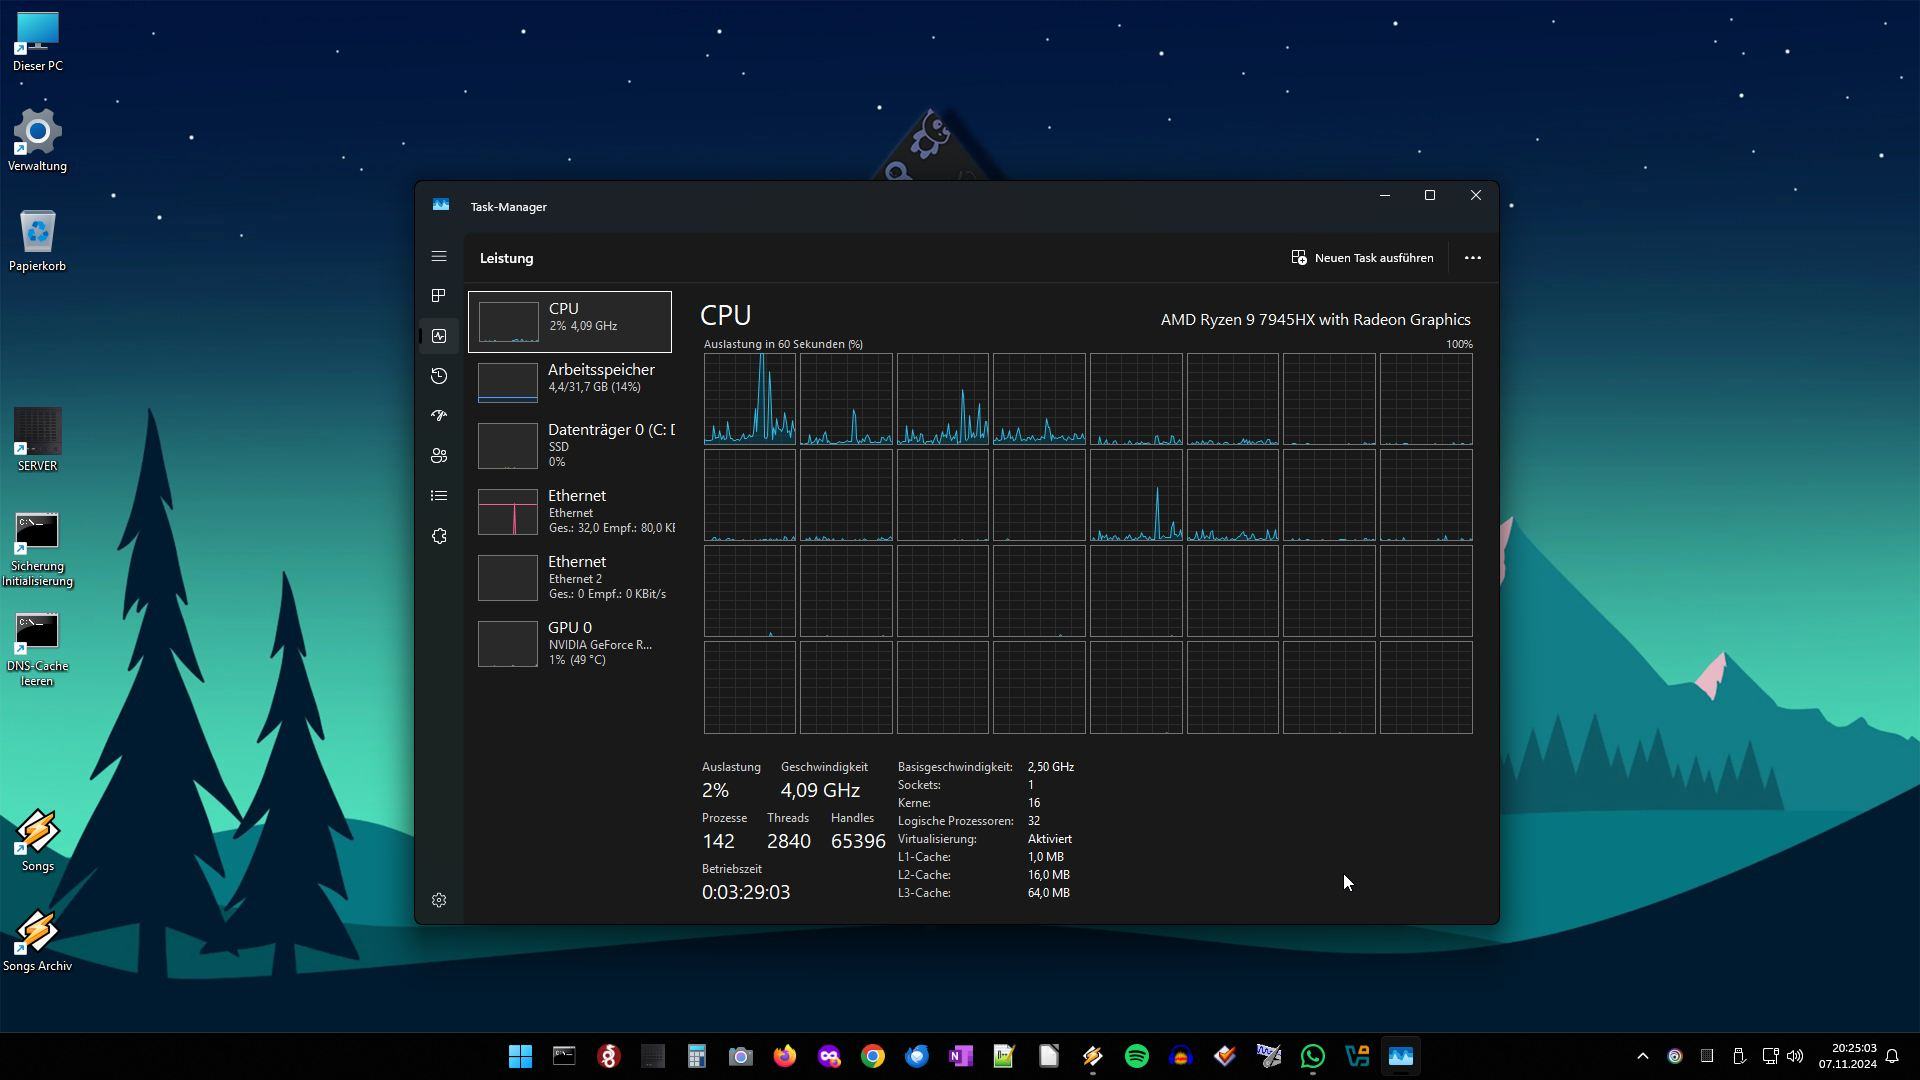
Task: Open the App history sidebar icon
Action: [438, 376]
